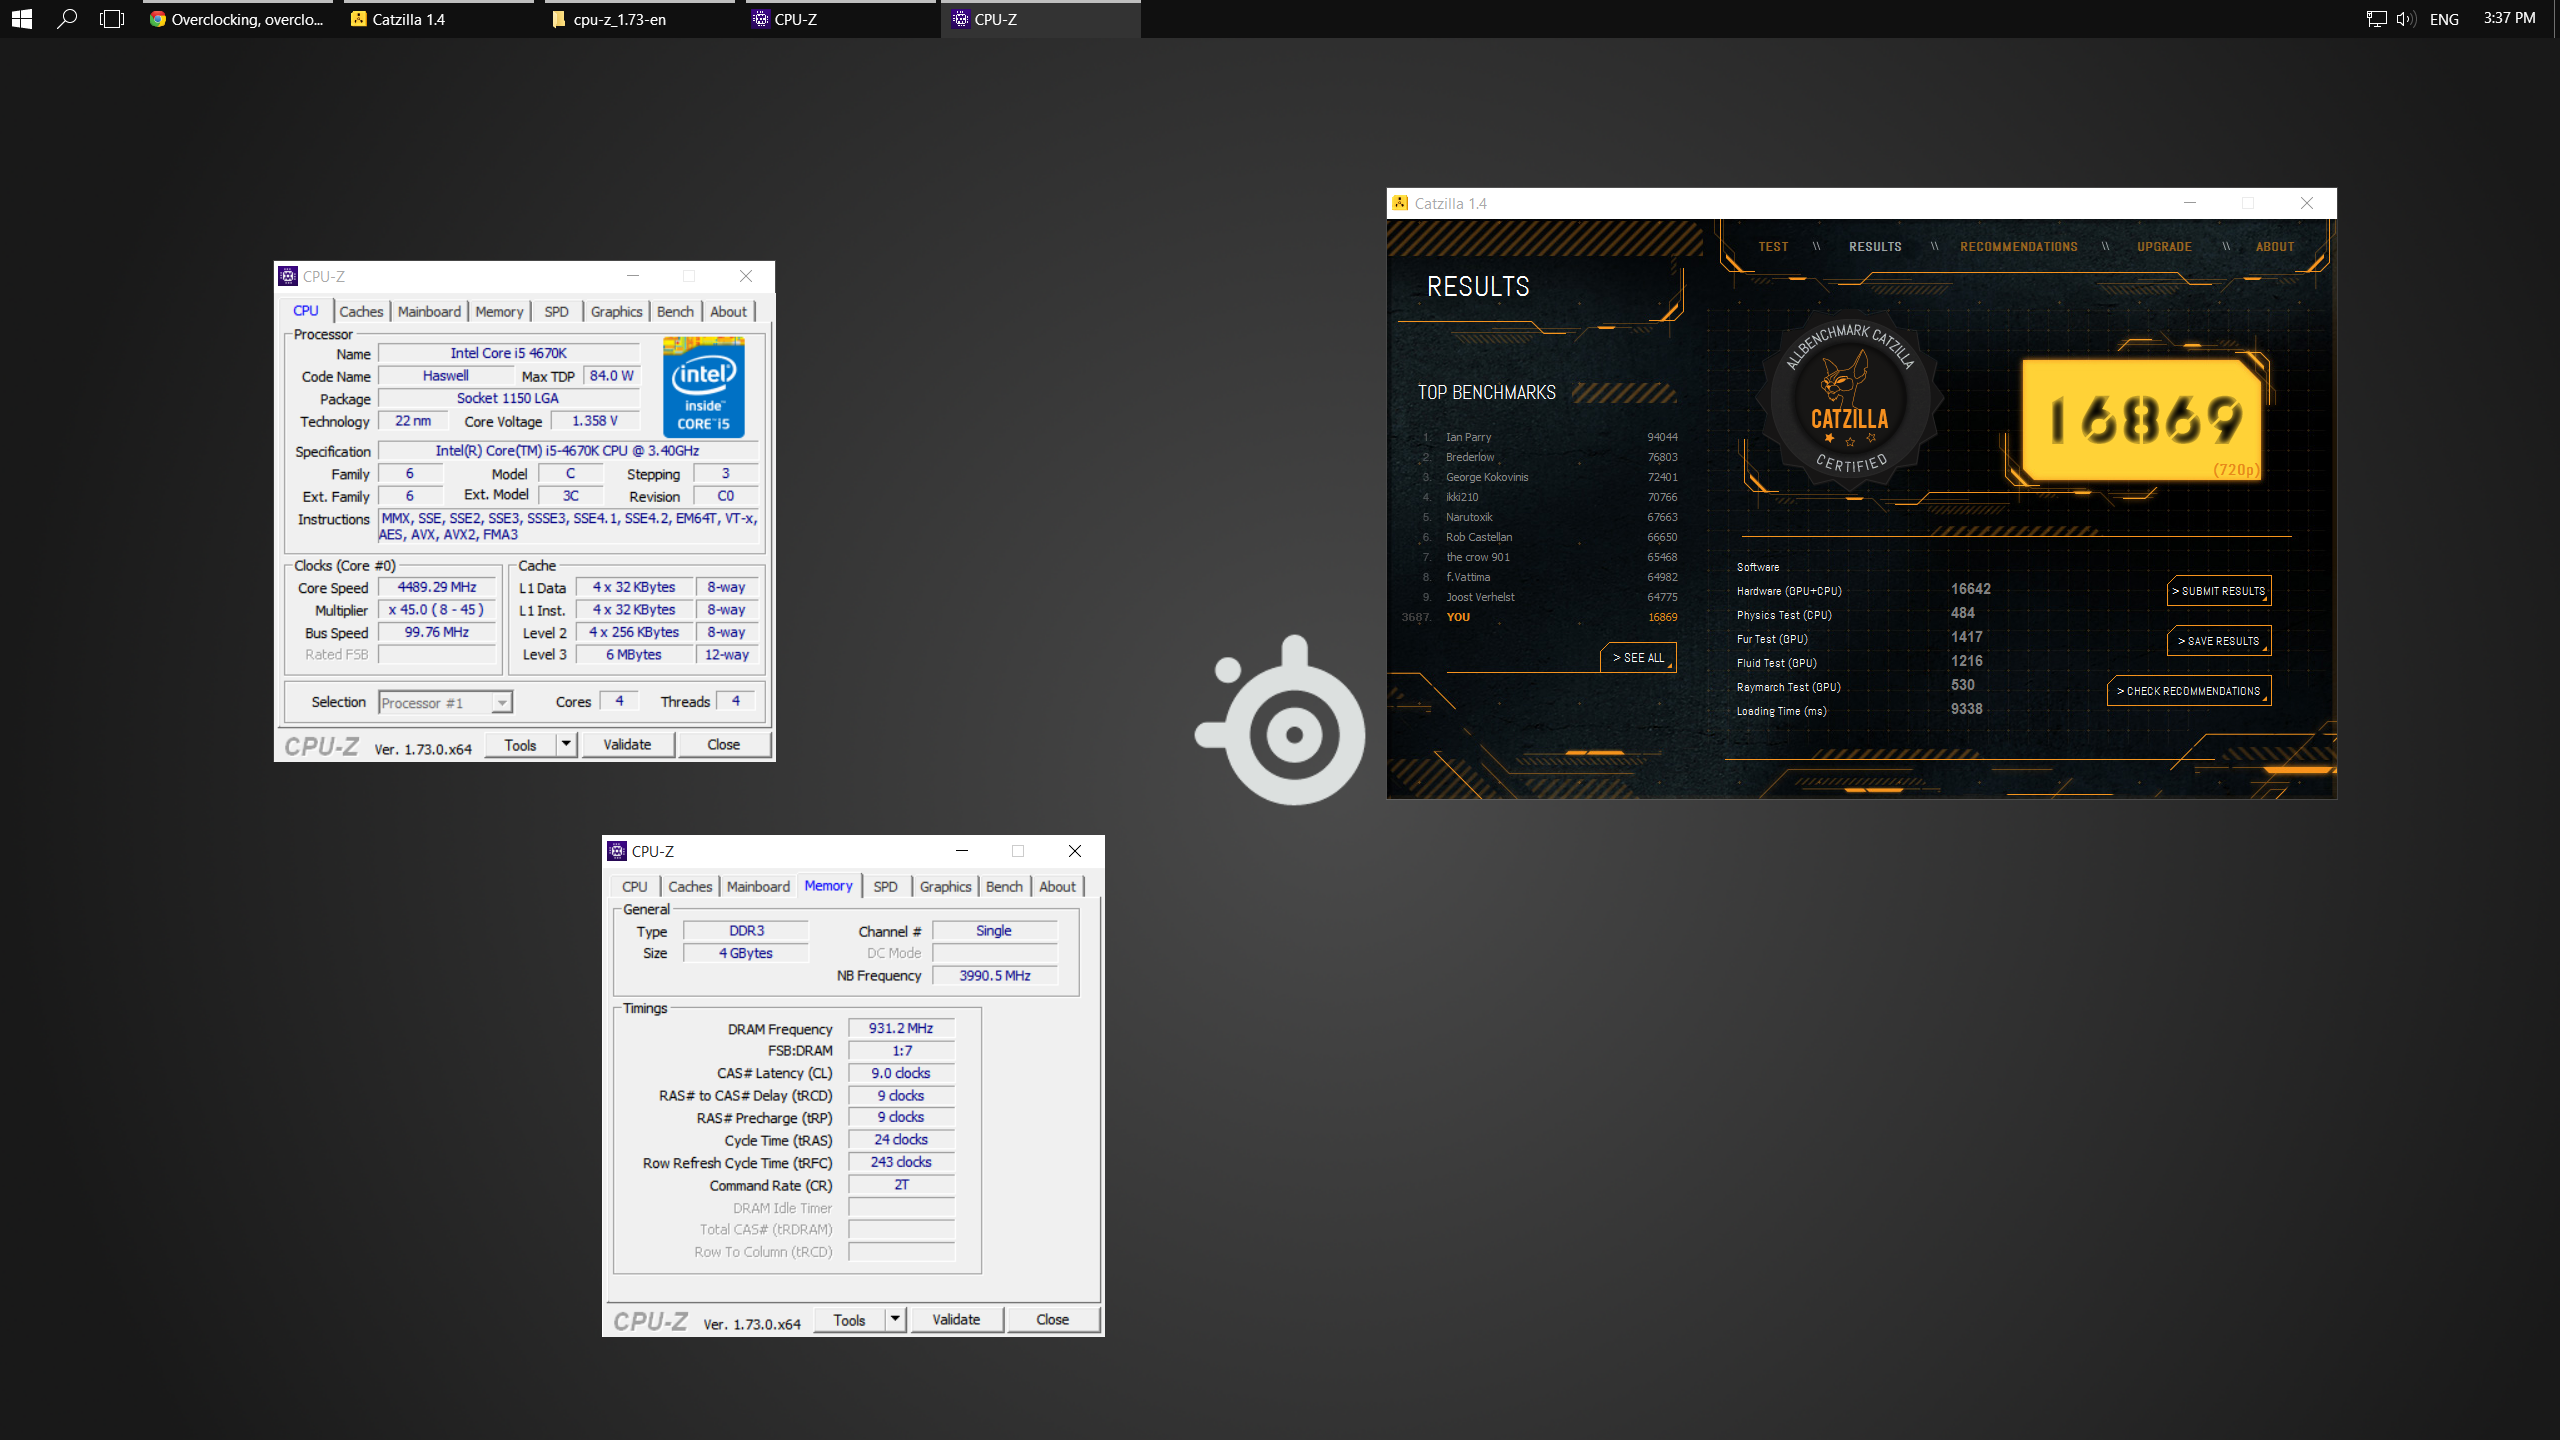Open the ABOUT section in Catzilla
Screen dimensions: 2560x1440
pyautogui.click(x=2275, y=247)
